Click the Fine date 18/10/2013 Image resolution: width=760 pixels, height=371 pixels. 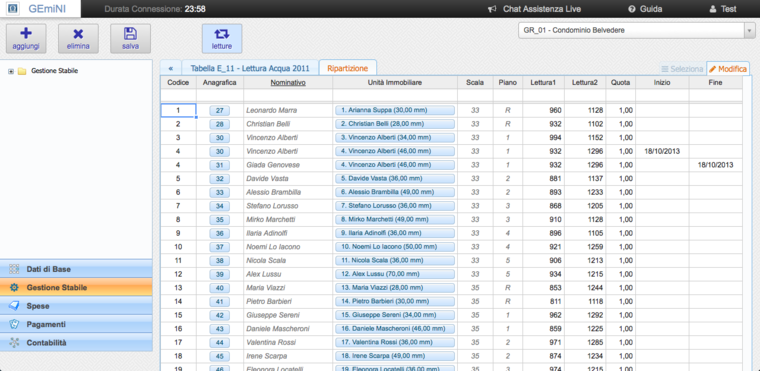(x=715, y=165)
